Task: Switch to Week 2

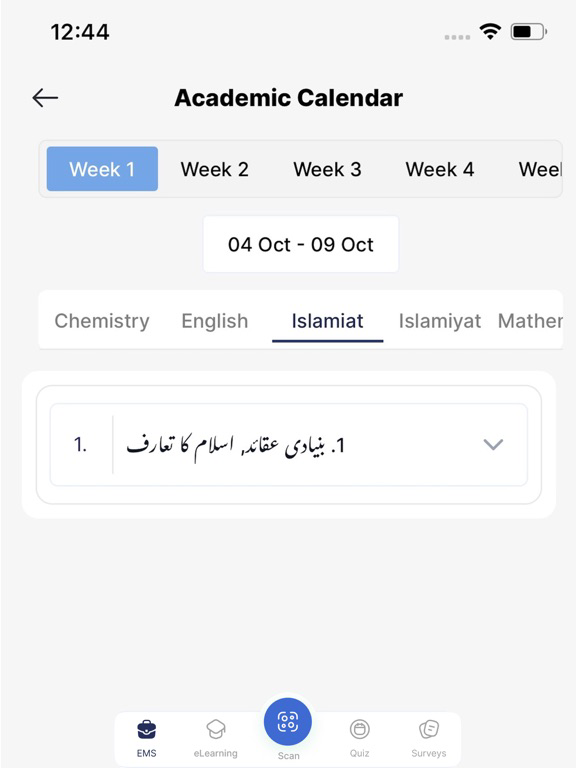Action: click(x=215, y=169)
